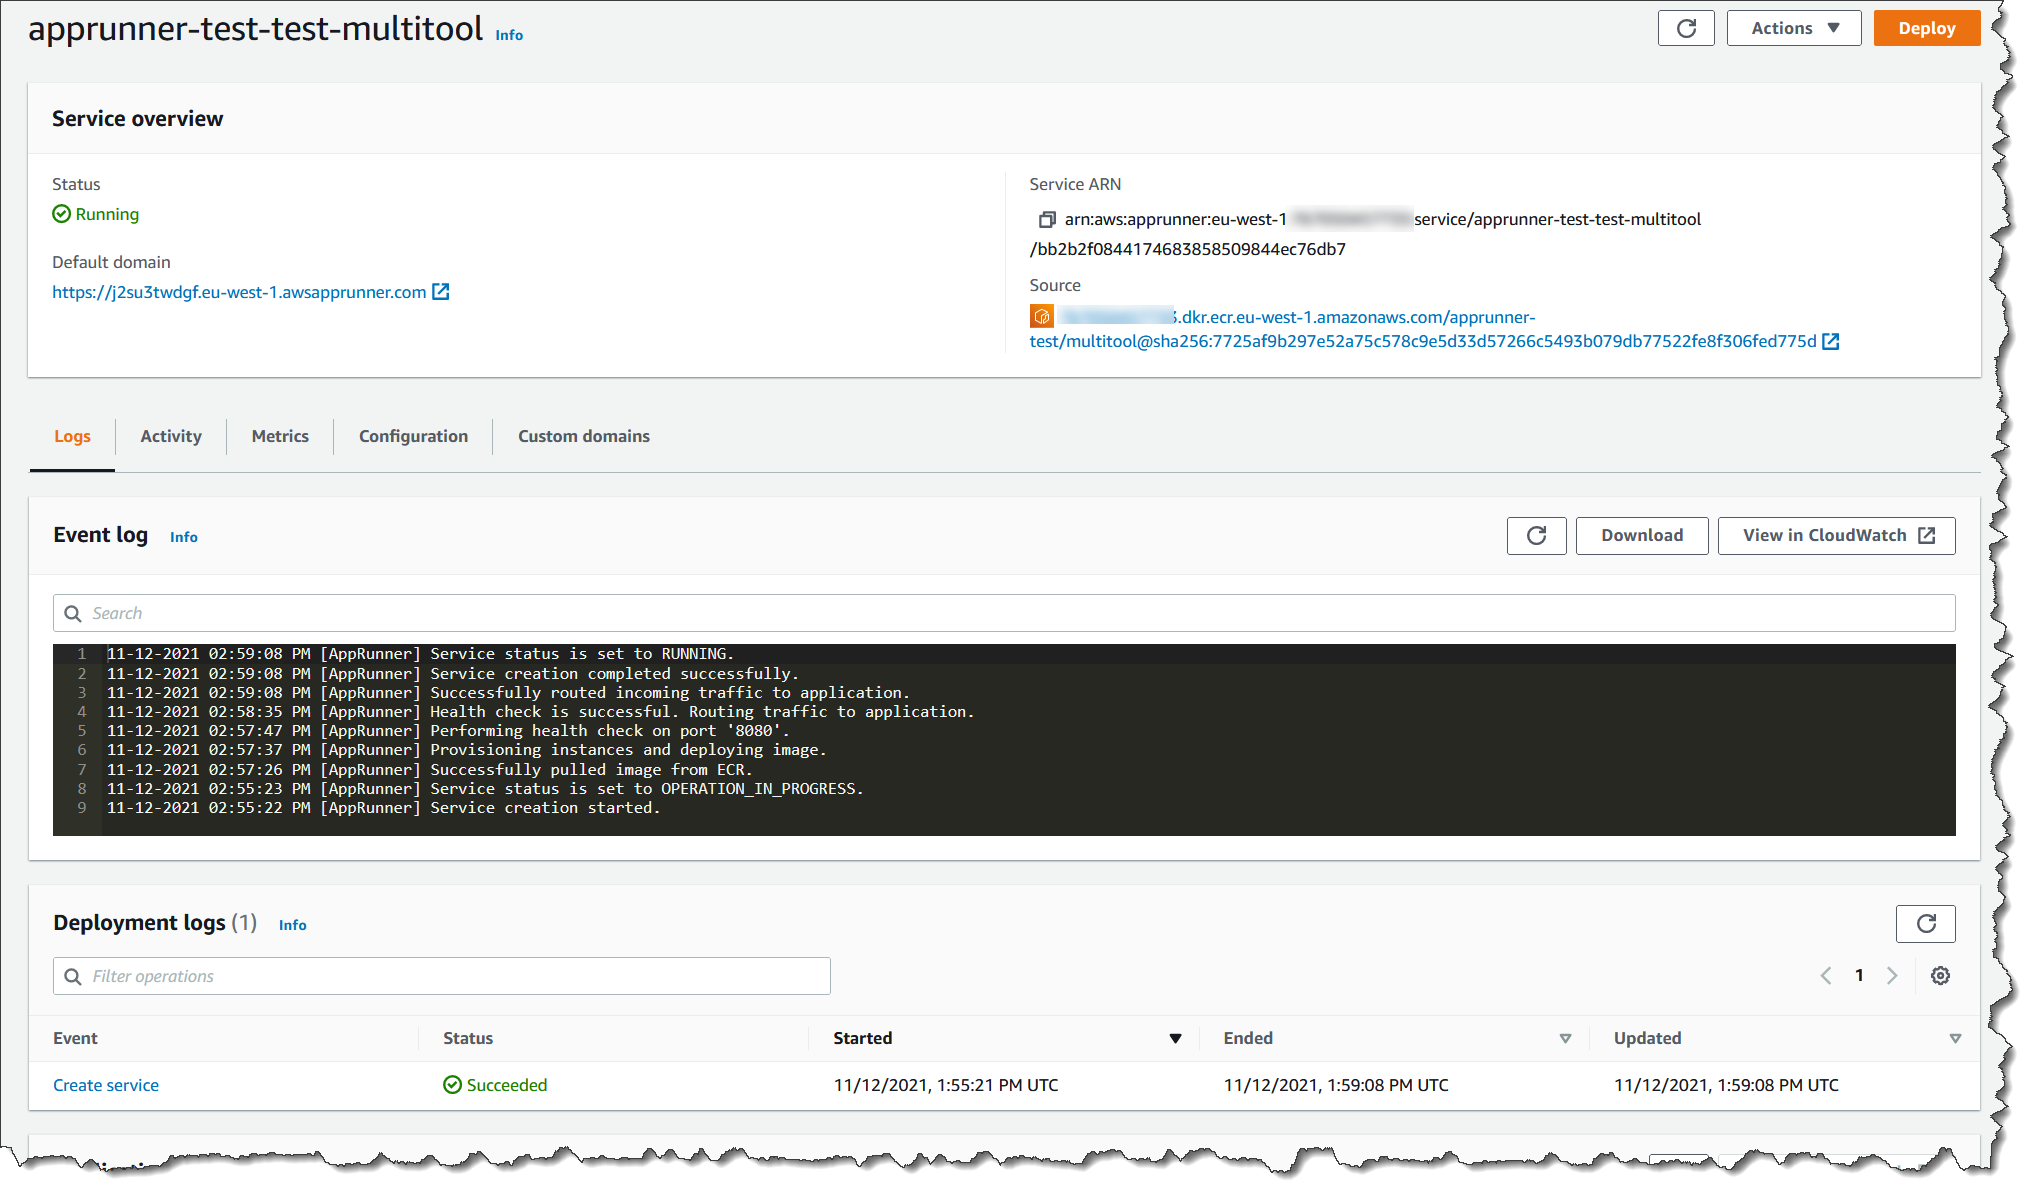
Task: Open the Create service deployment event
Action: tap(106, 1085)
